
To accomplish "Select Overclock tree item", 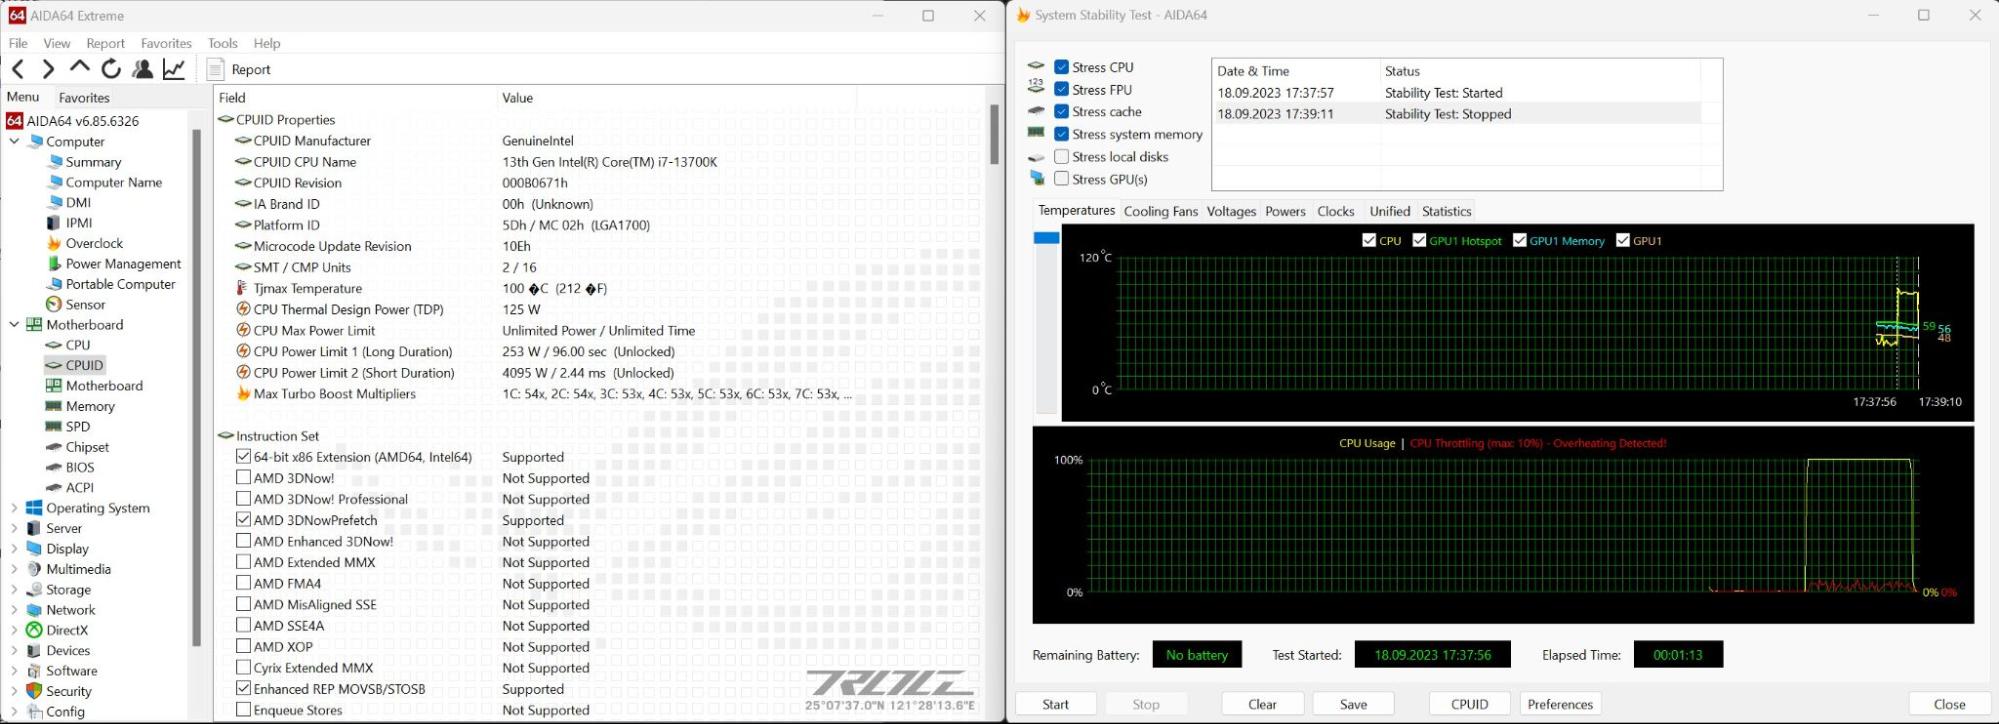I will coord(94,243).
